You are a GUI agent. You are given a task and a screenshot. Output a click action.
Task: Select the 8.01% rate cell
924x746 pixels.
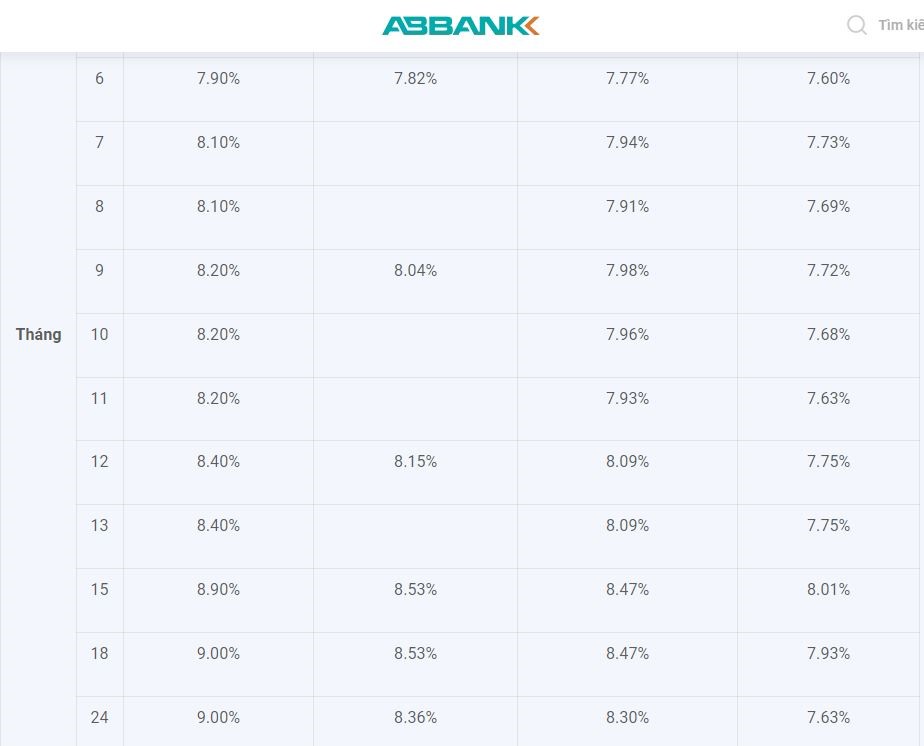(828, 590)
